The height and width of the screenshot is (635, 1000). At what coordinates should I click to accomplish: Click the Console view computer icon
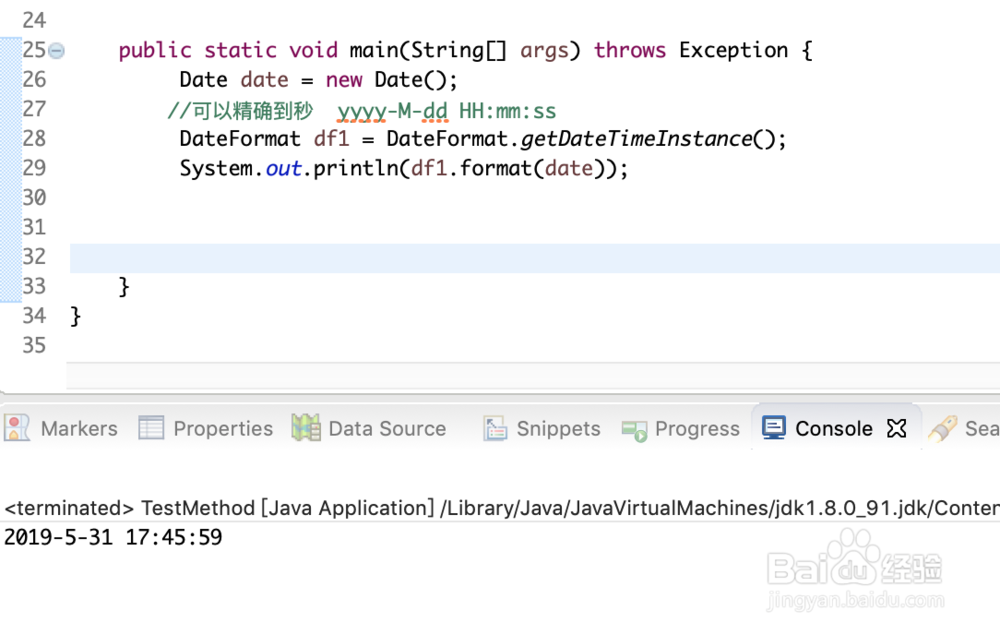point(773,428)
